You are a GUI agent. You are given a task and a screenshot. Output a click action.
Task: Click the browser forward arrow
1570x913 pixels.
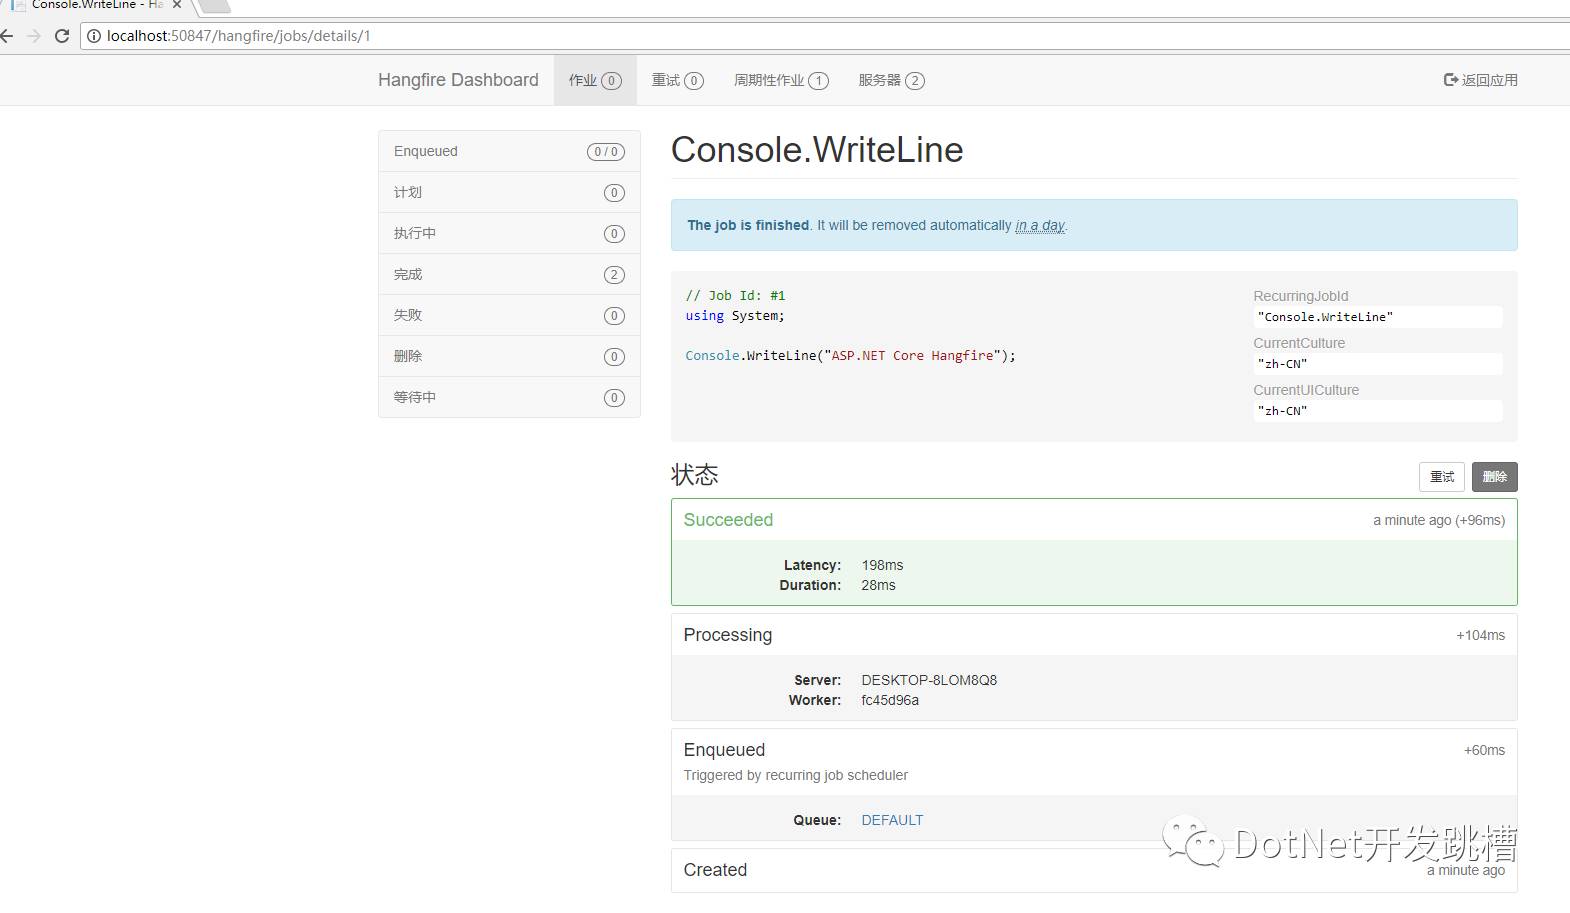[34, 36]
